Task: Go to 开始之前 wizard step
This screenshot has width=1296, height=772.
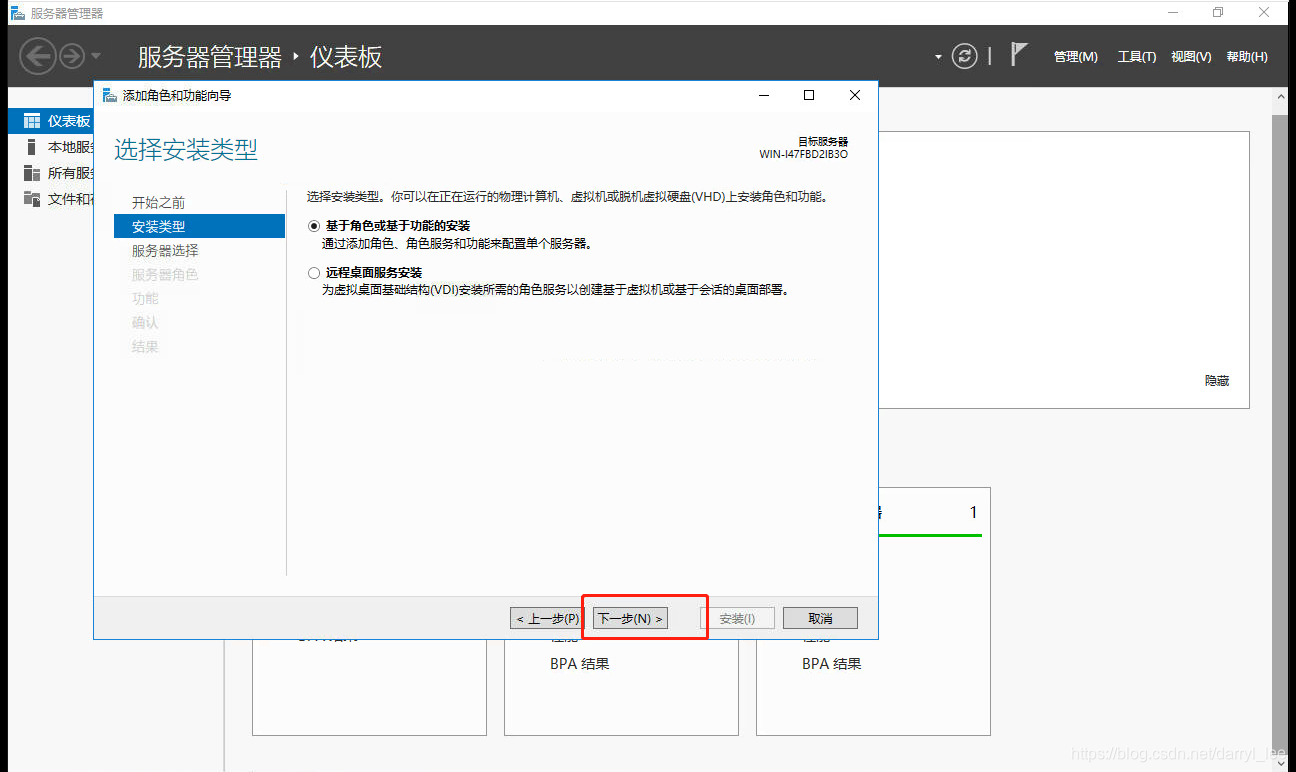Action: (158, 203)
